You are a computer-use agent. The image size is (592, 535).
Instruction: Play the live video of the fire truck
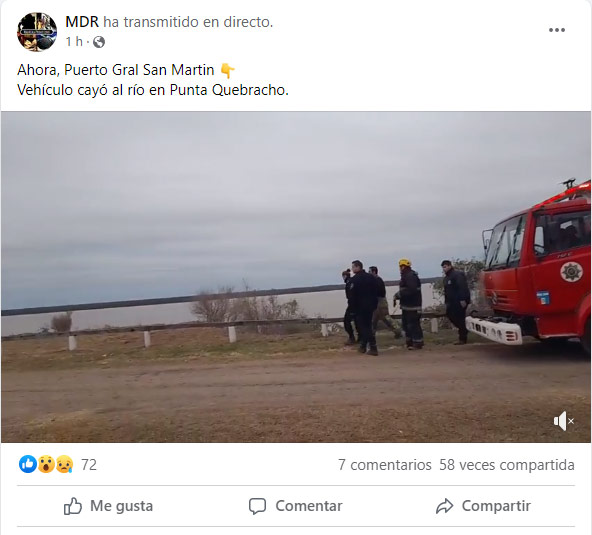(x=296, y=277)
